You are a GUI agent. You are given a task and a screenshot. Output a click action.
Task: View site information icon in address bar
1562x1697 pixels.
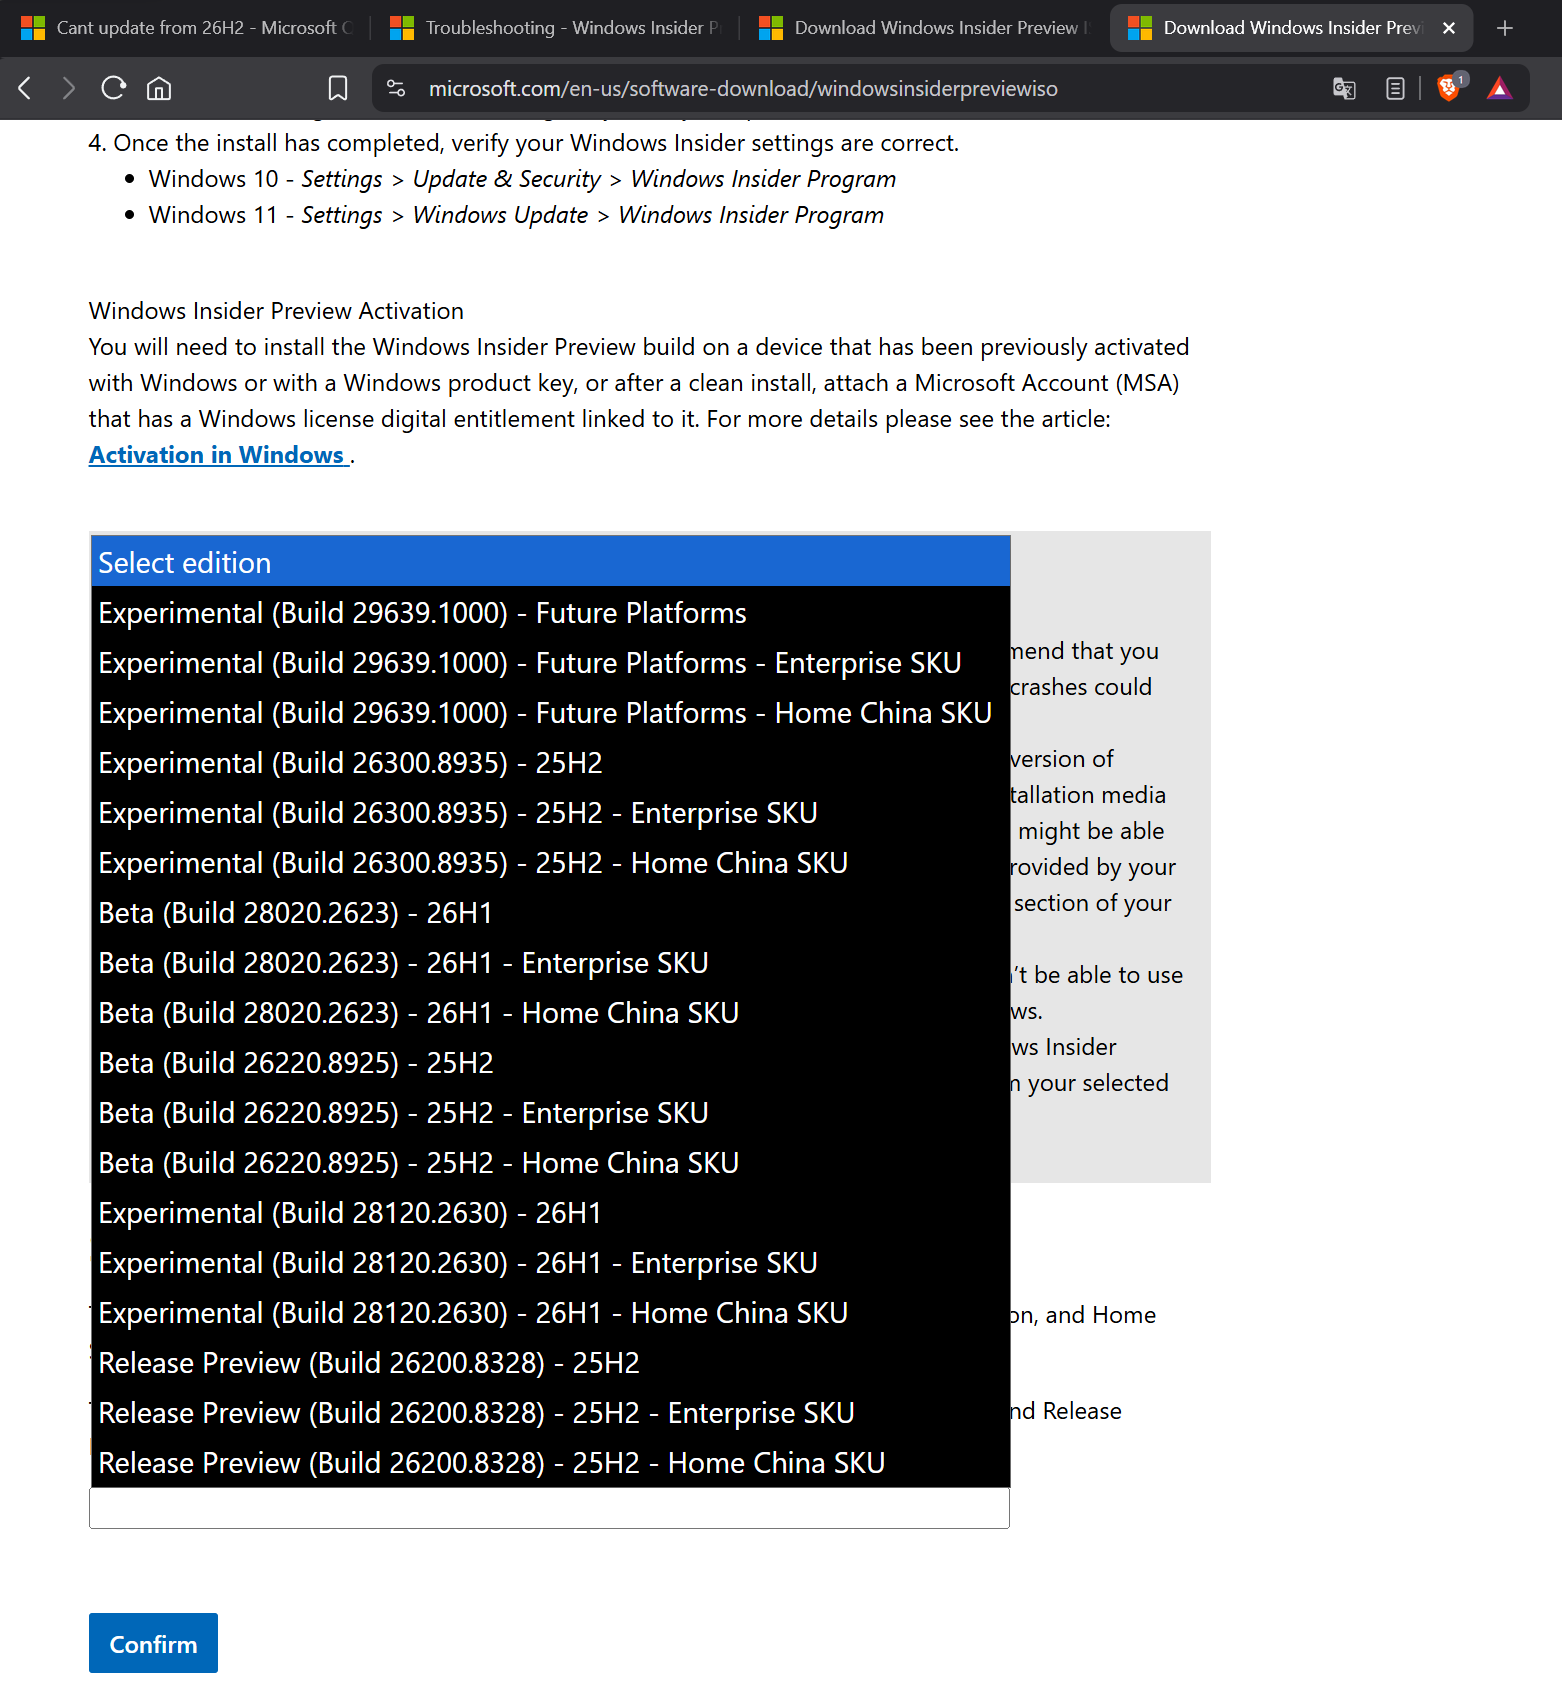click(396, 89)
